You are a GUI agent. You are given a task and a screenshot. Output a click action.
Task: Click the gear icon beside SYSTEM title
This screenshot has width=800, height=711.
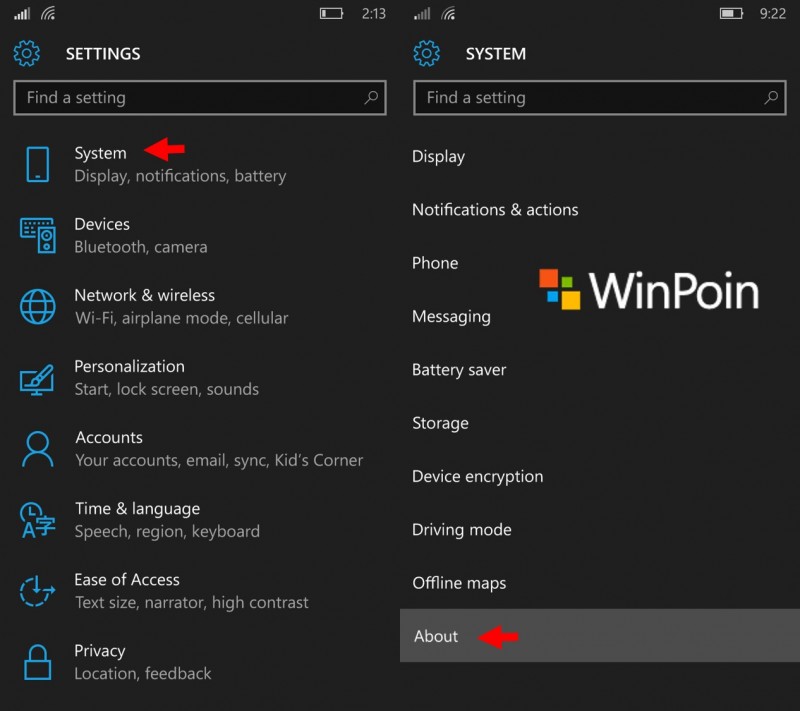click(x=427, y=54)
